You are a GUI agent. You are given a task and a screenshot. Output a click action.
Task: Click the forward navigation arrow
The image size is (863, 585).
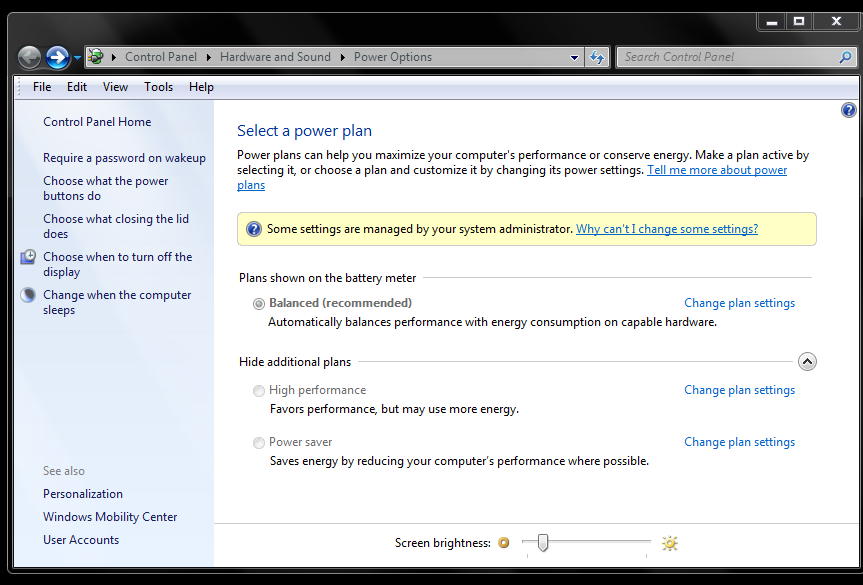(58, 57)
